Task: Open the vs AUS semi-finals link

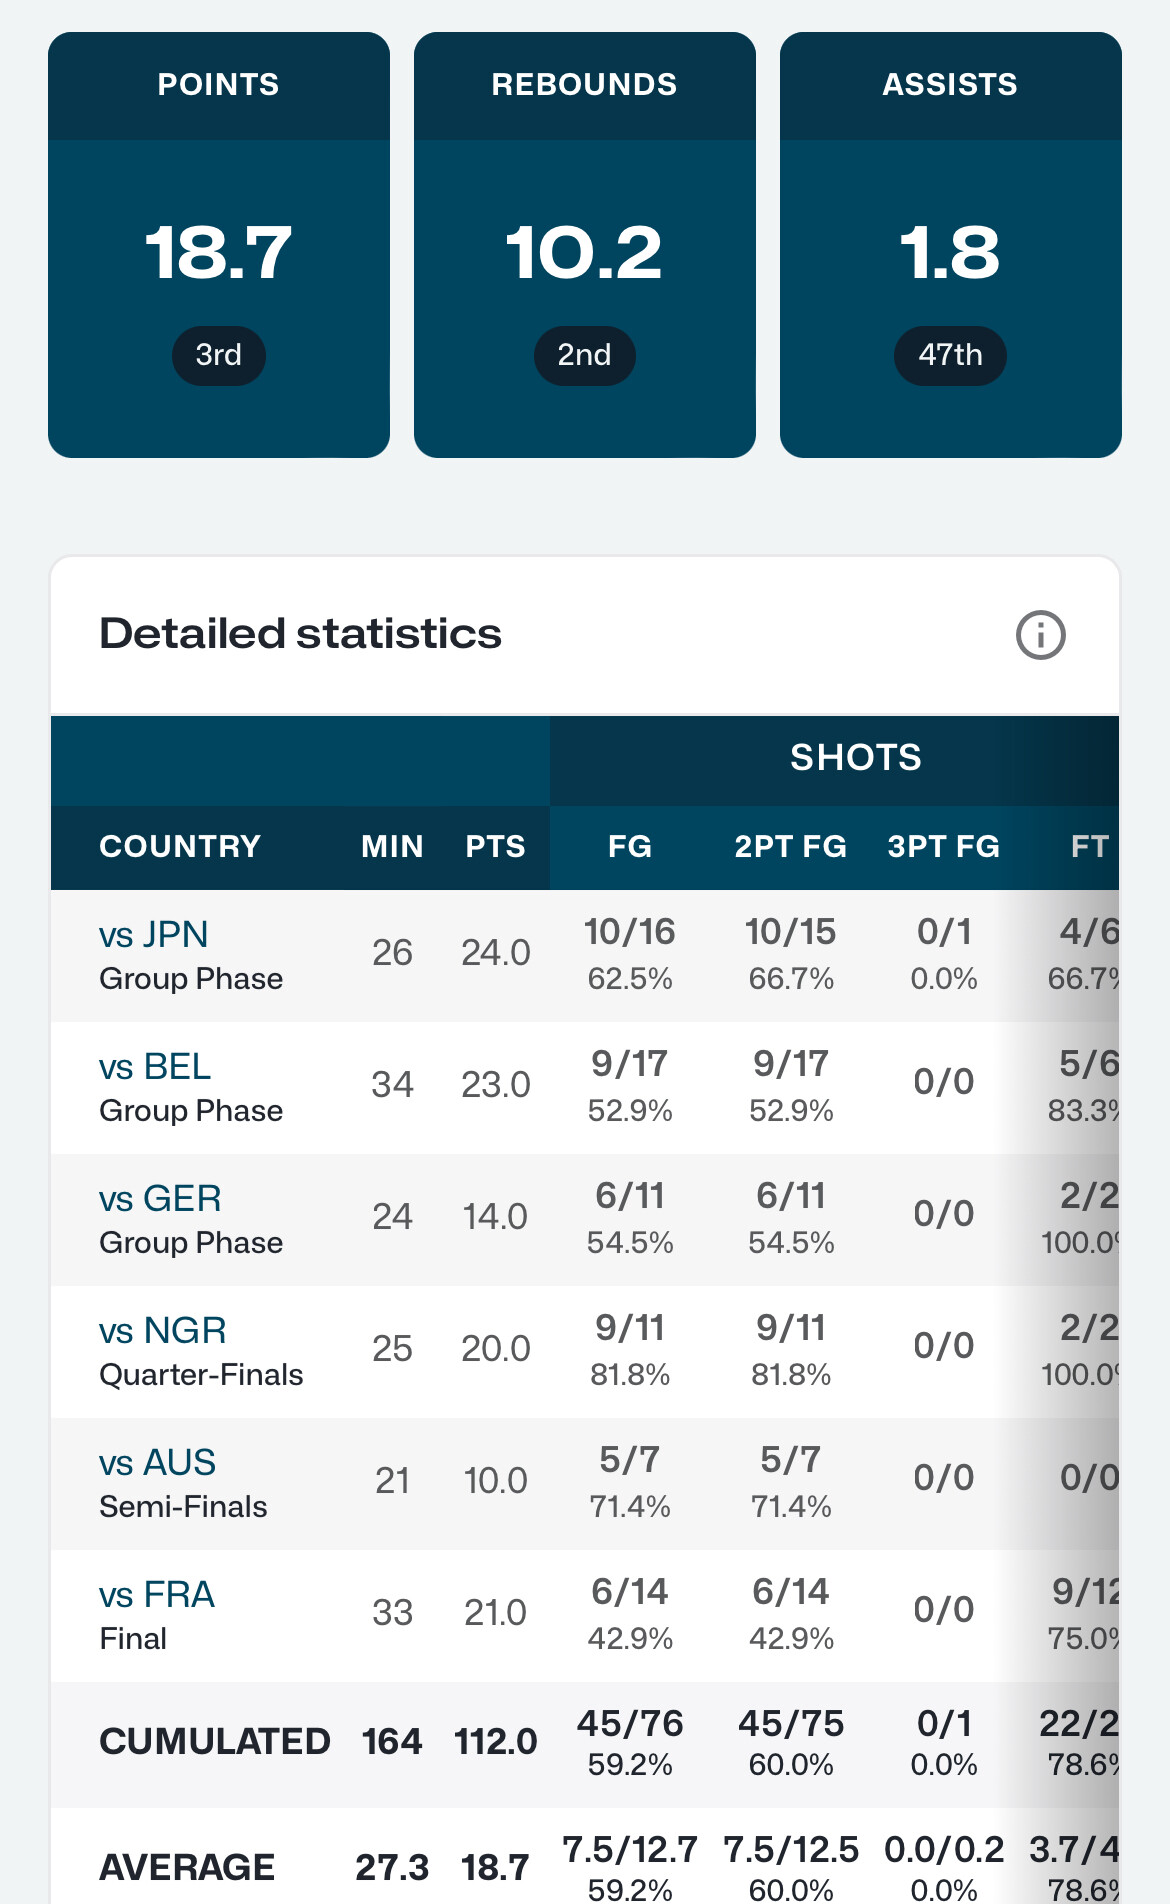Action: coord(157,1463)
